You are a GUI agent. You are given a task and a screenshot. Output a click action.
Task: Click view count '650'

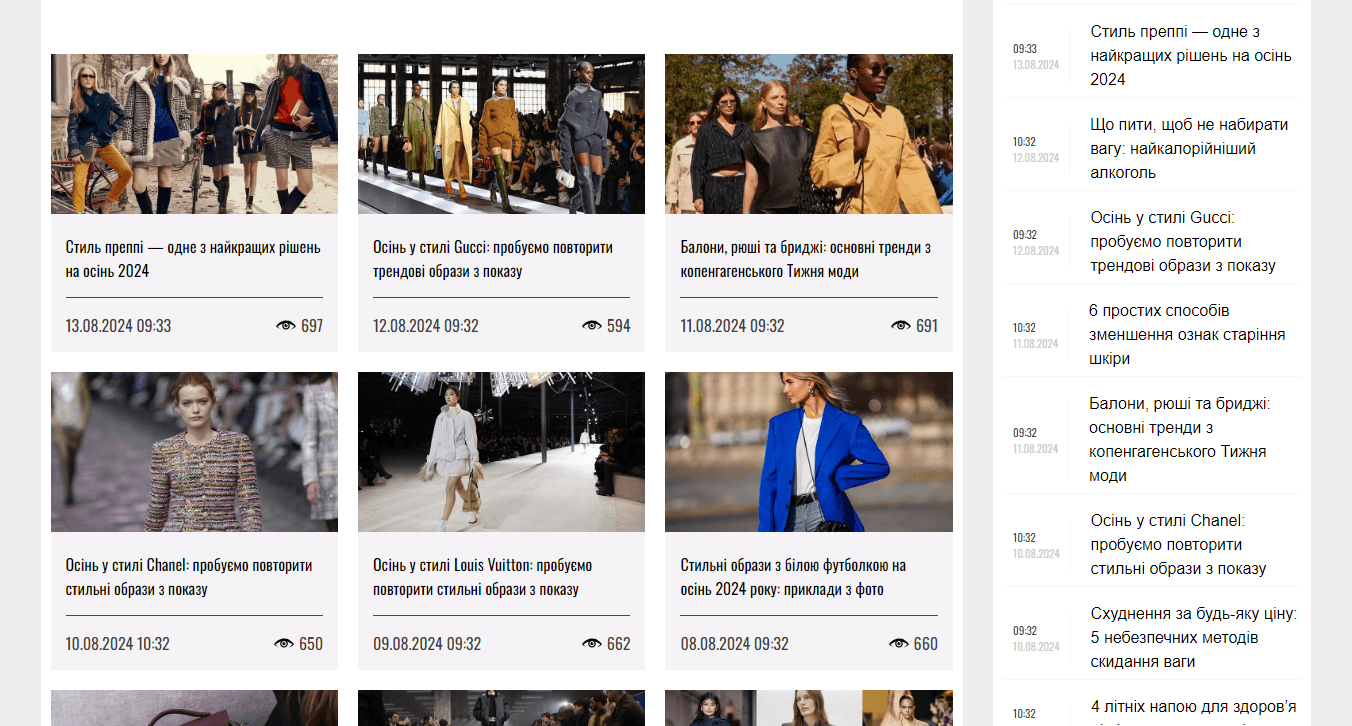tap(311, 644)
